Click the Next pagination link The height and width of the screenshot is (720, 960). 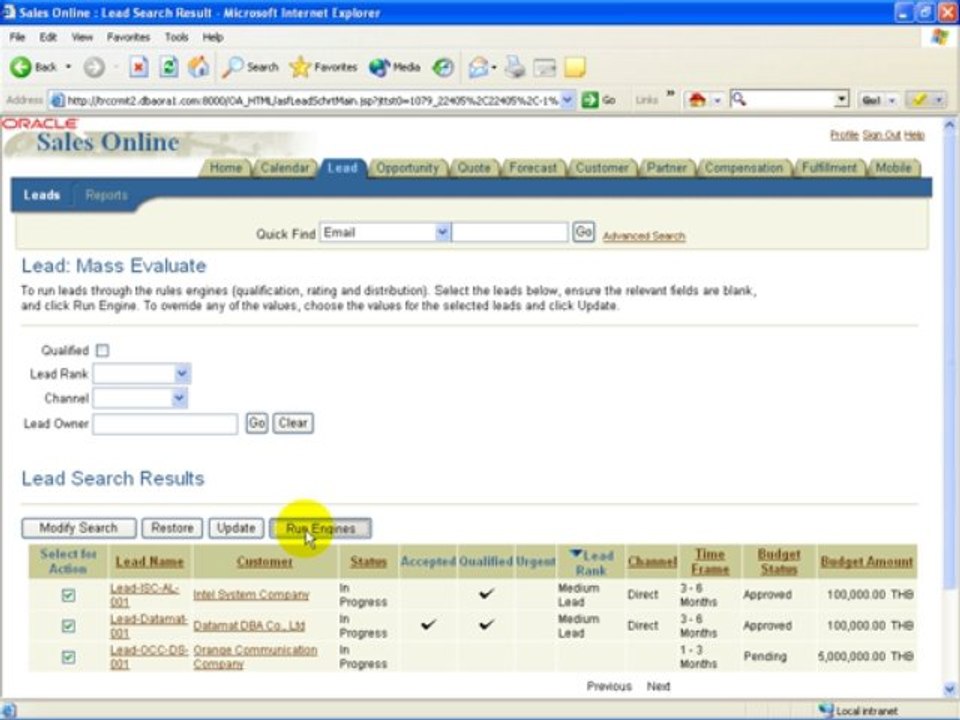click(x=658, y=686)
